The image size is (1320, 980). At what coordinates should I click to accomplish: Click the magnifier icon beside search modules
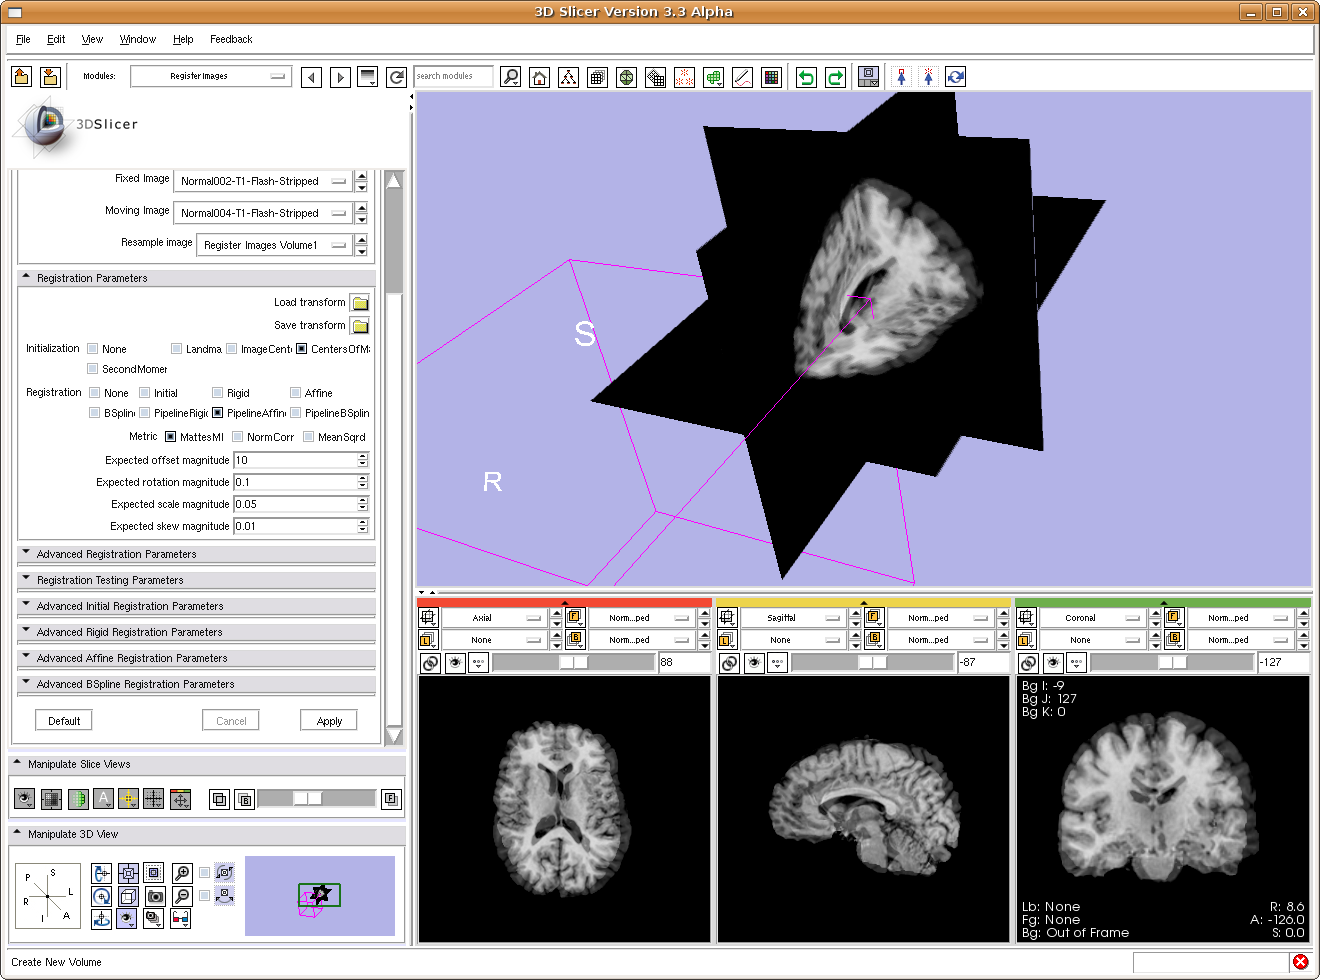click(x=510, y=77)
